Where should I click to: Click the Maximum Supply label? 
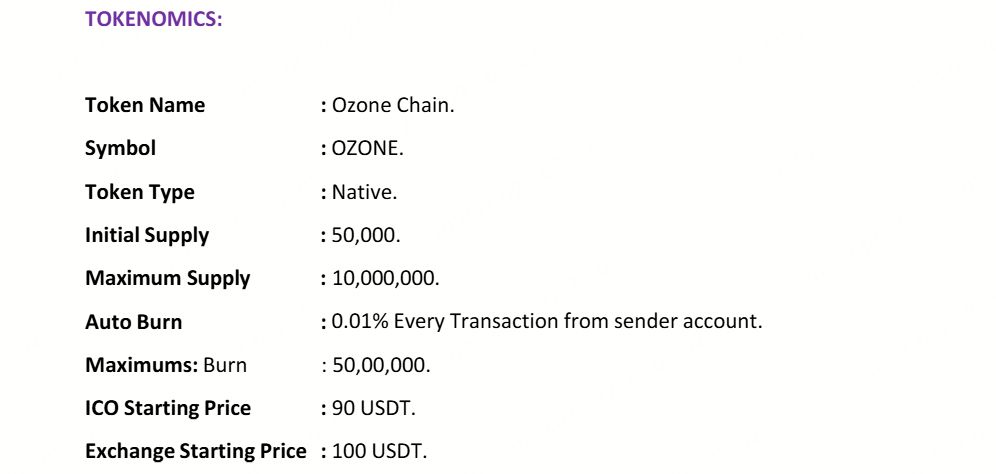(168, 278)
